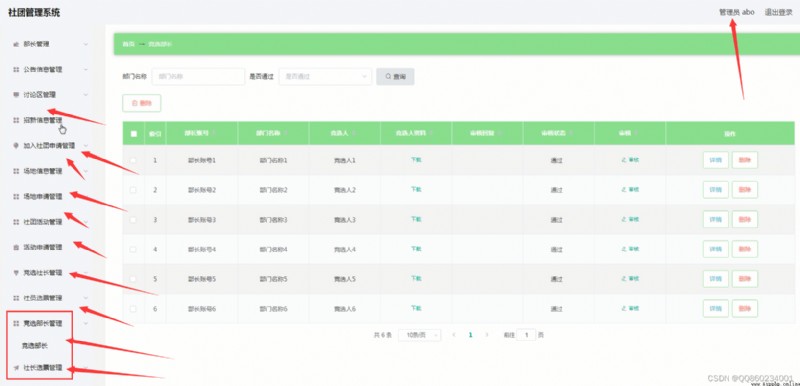Screen dimensions: 800x386
Task: Click the 审核 edit icon in row 2
Action: tap(623, 190)
